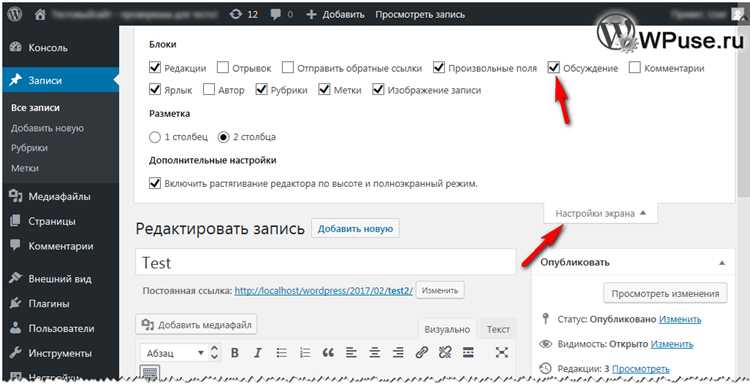Uncheck the Редакции checkbox
The width and height of the screenshot is (750, 385).
pyautogui.click(x=155, y=67)
